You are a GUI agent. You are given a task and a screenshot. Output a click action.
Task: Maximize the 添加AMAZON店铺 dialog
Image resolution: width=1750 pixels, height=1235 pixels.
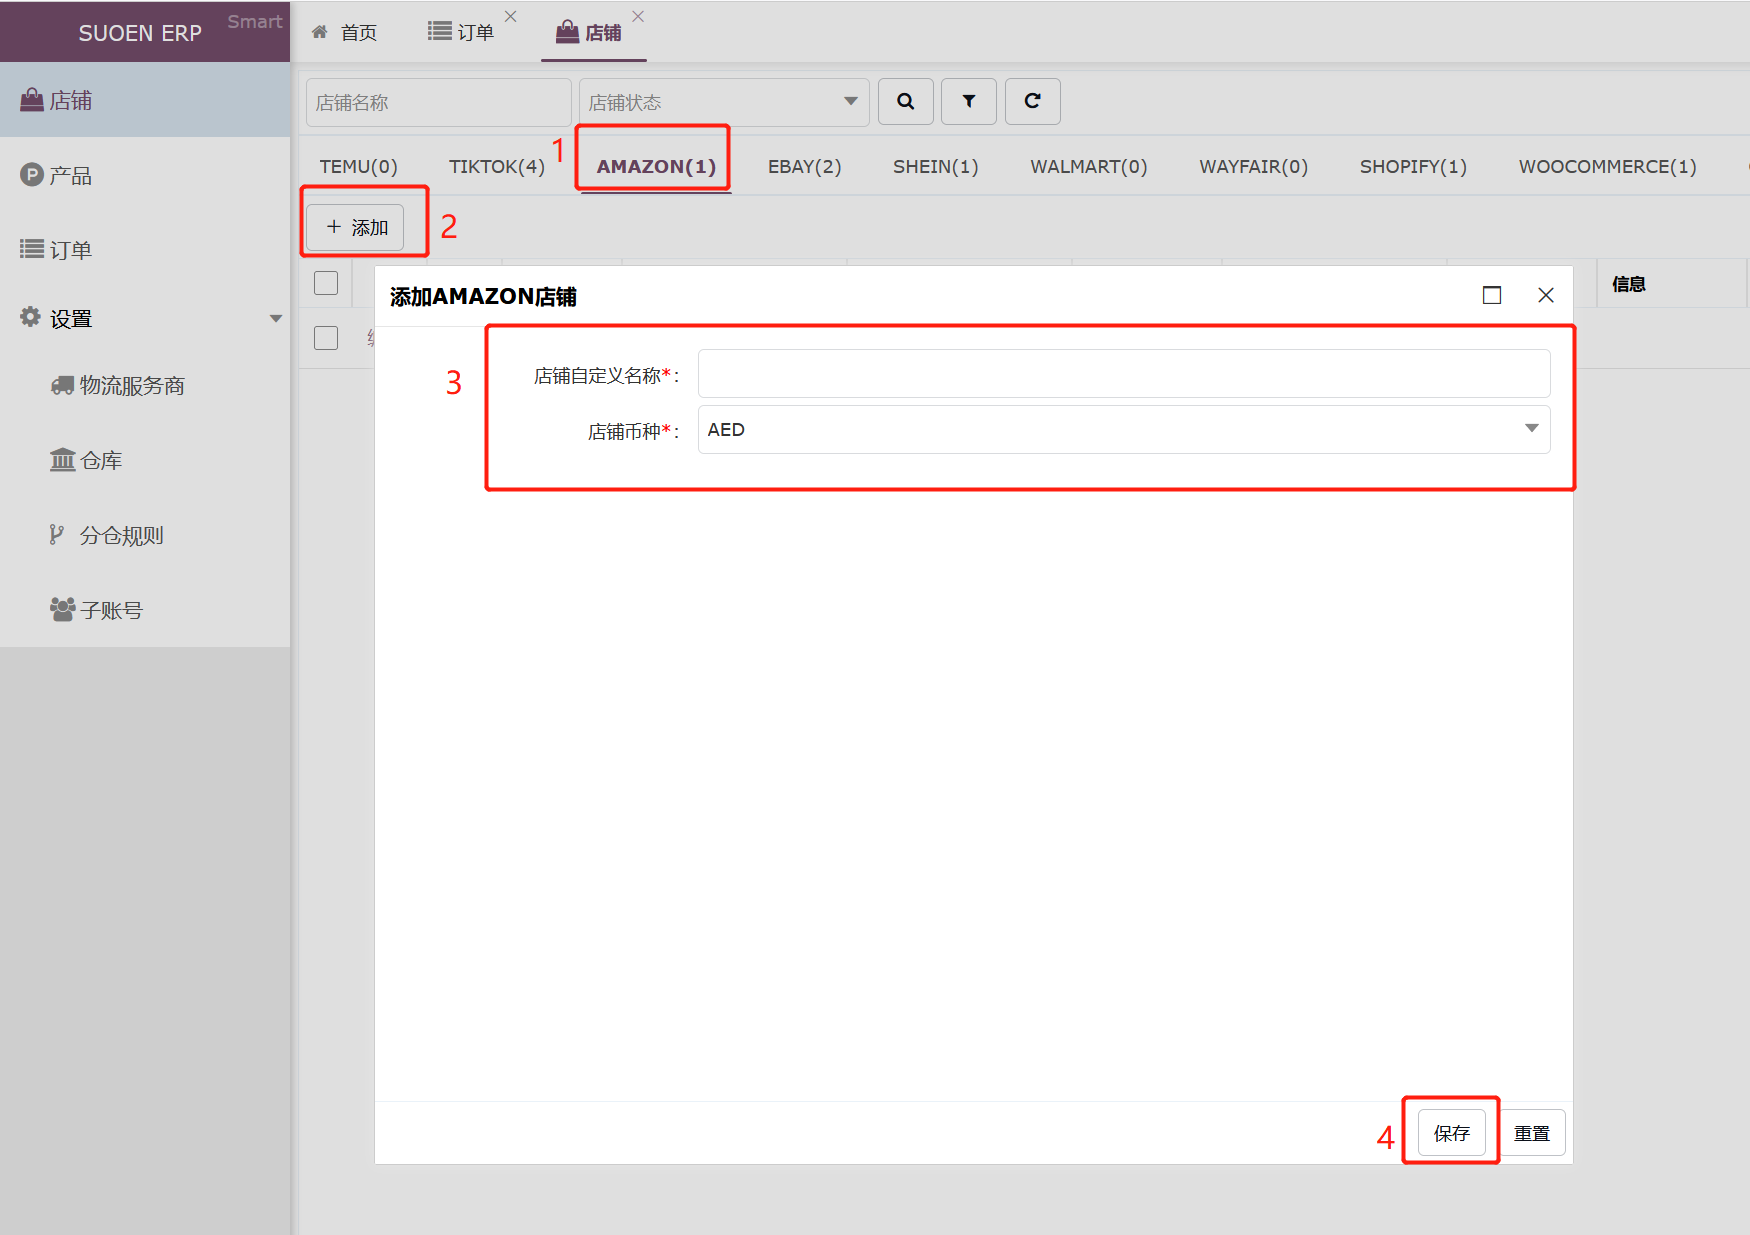tap(1491, 295)
